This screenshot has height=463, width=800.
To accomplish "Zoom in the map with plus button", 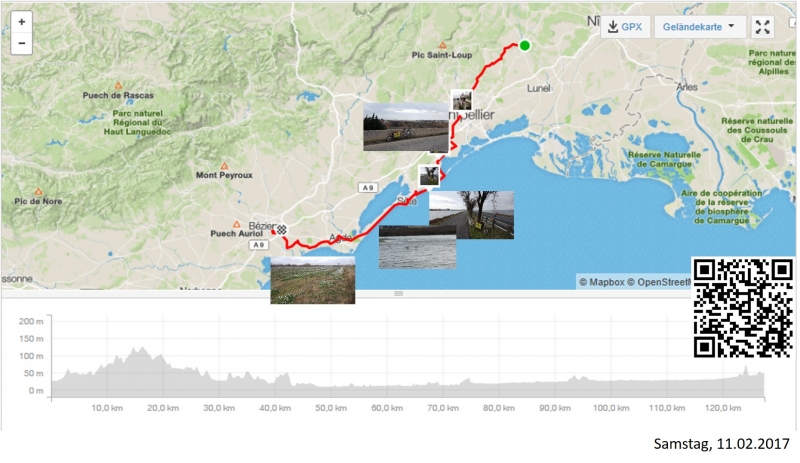I will pyautogui.click(x=21, y=22).
